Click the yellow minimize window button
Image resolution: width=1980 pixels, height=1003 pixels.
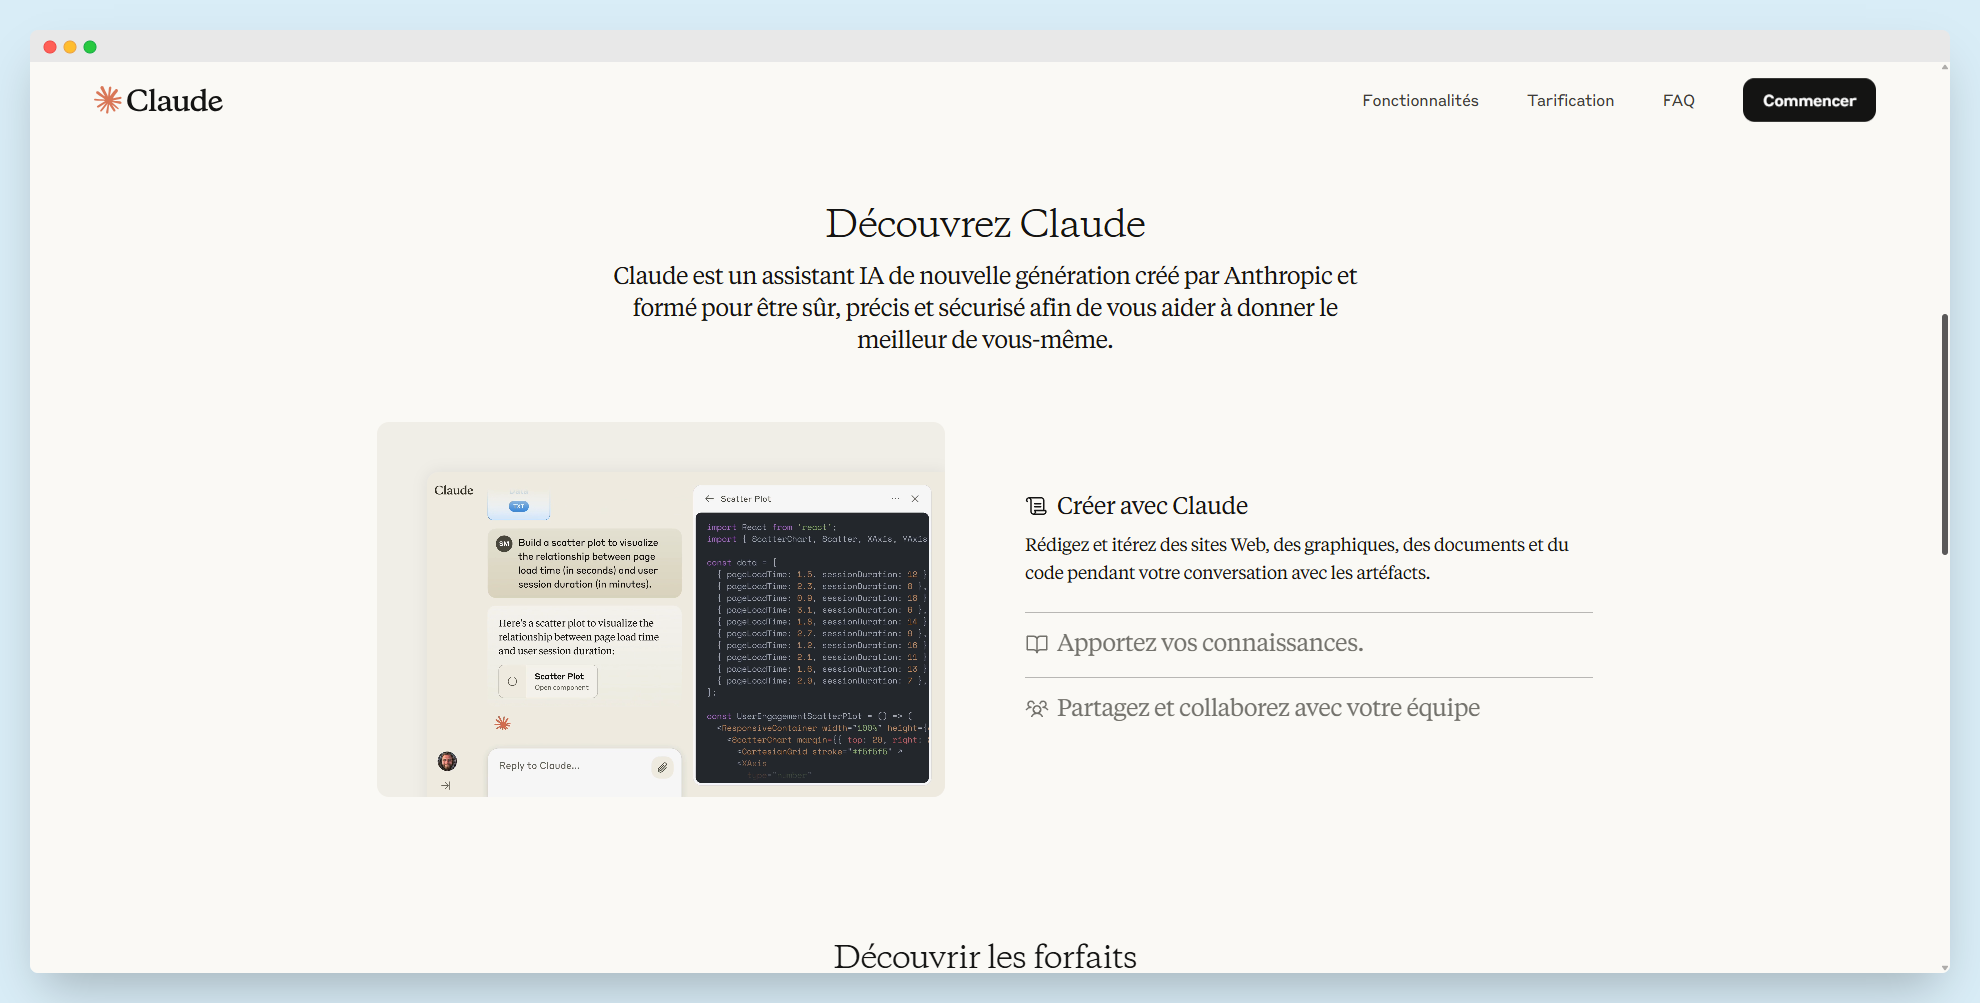pyautogui.click(x=70, y=47)
